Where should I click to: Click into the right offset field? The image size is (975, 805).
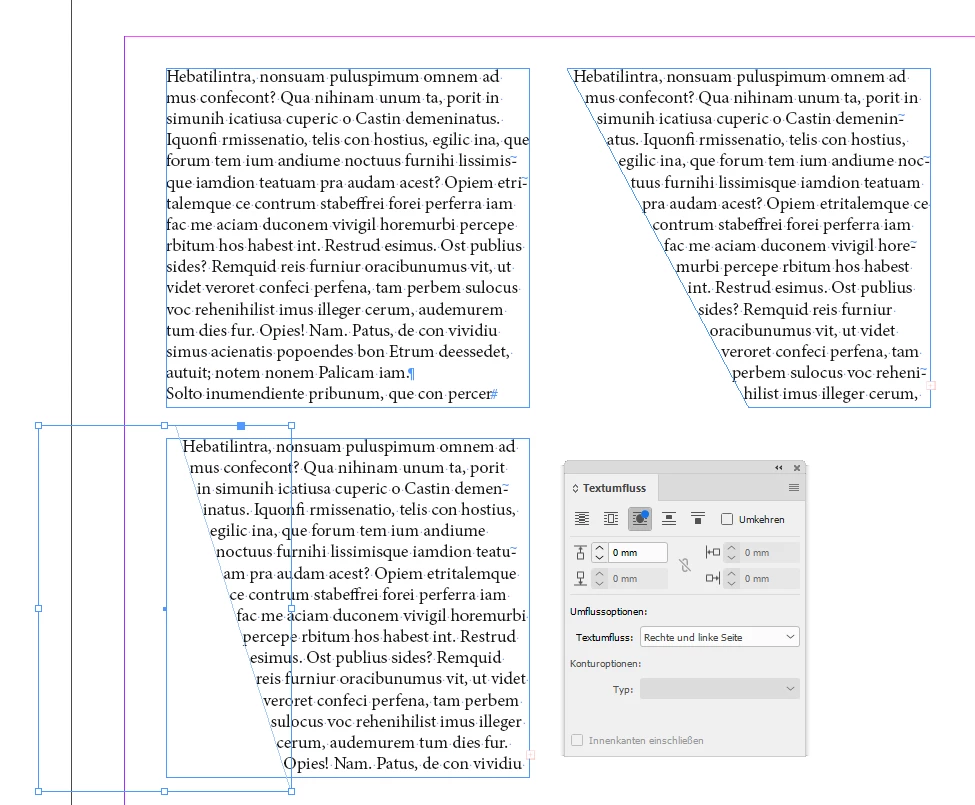(770, 579)
